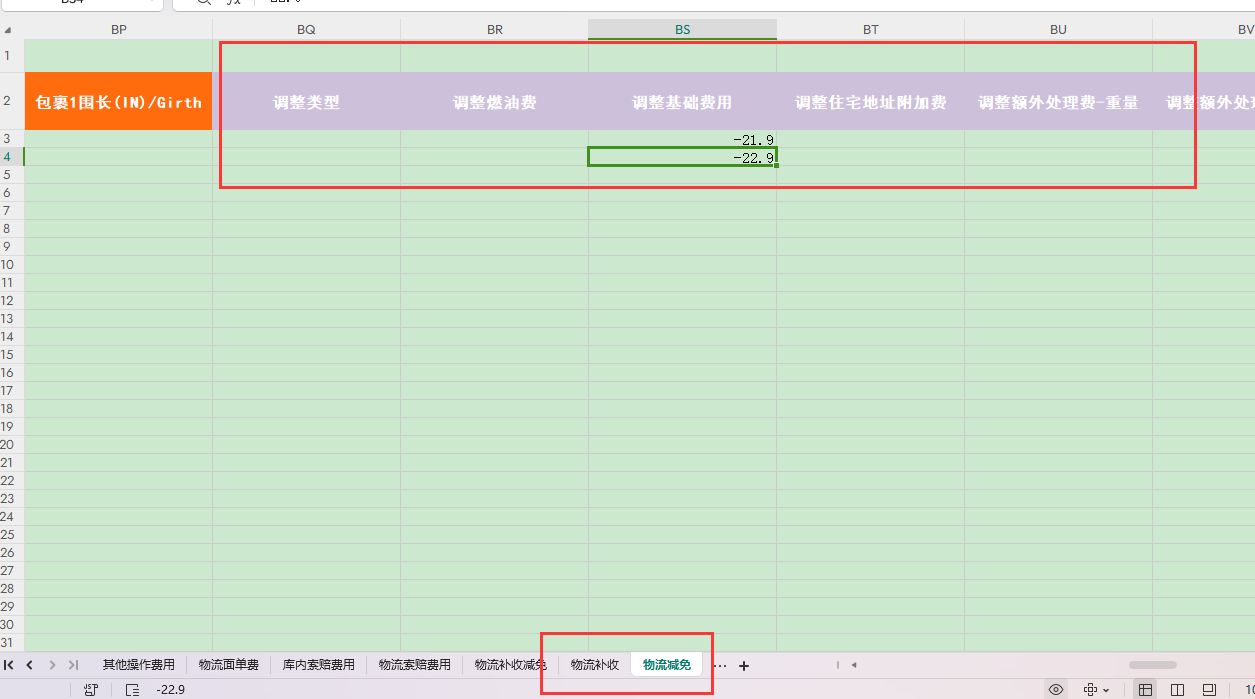Select the cell containing -21.9
The width and height of the screenshot is (1255, 699).
(682, 139)
